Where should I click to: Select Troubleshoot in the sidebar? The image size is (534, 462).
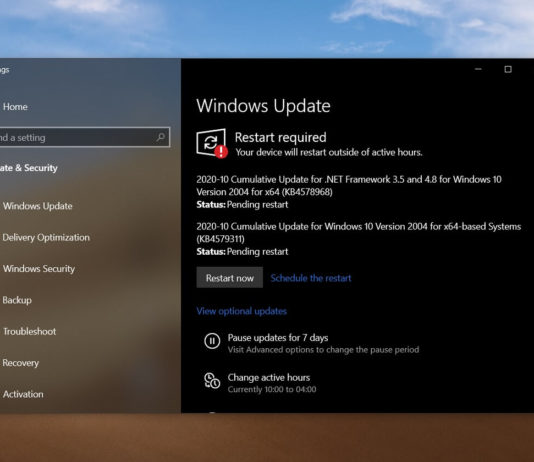tap(30, 331)
